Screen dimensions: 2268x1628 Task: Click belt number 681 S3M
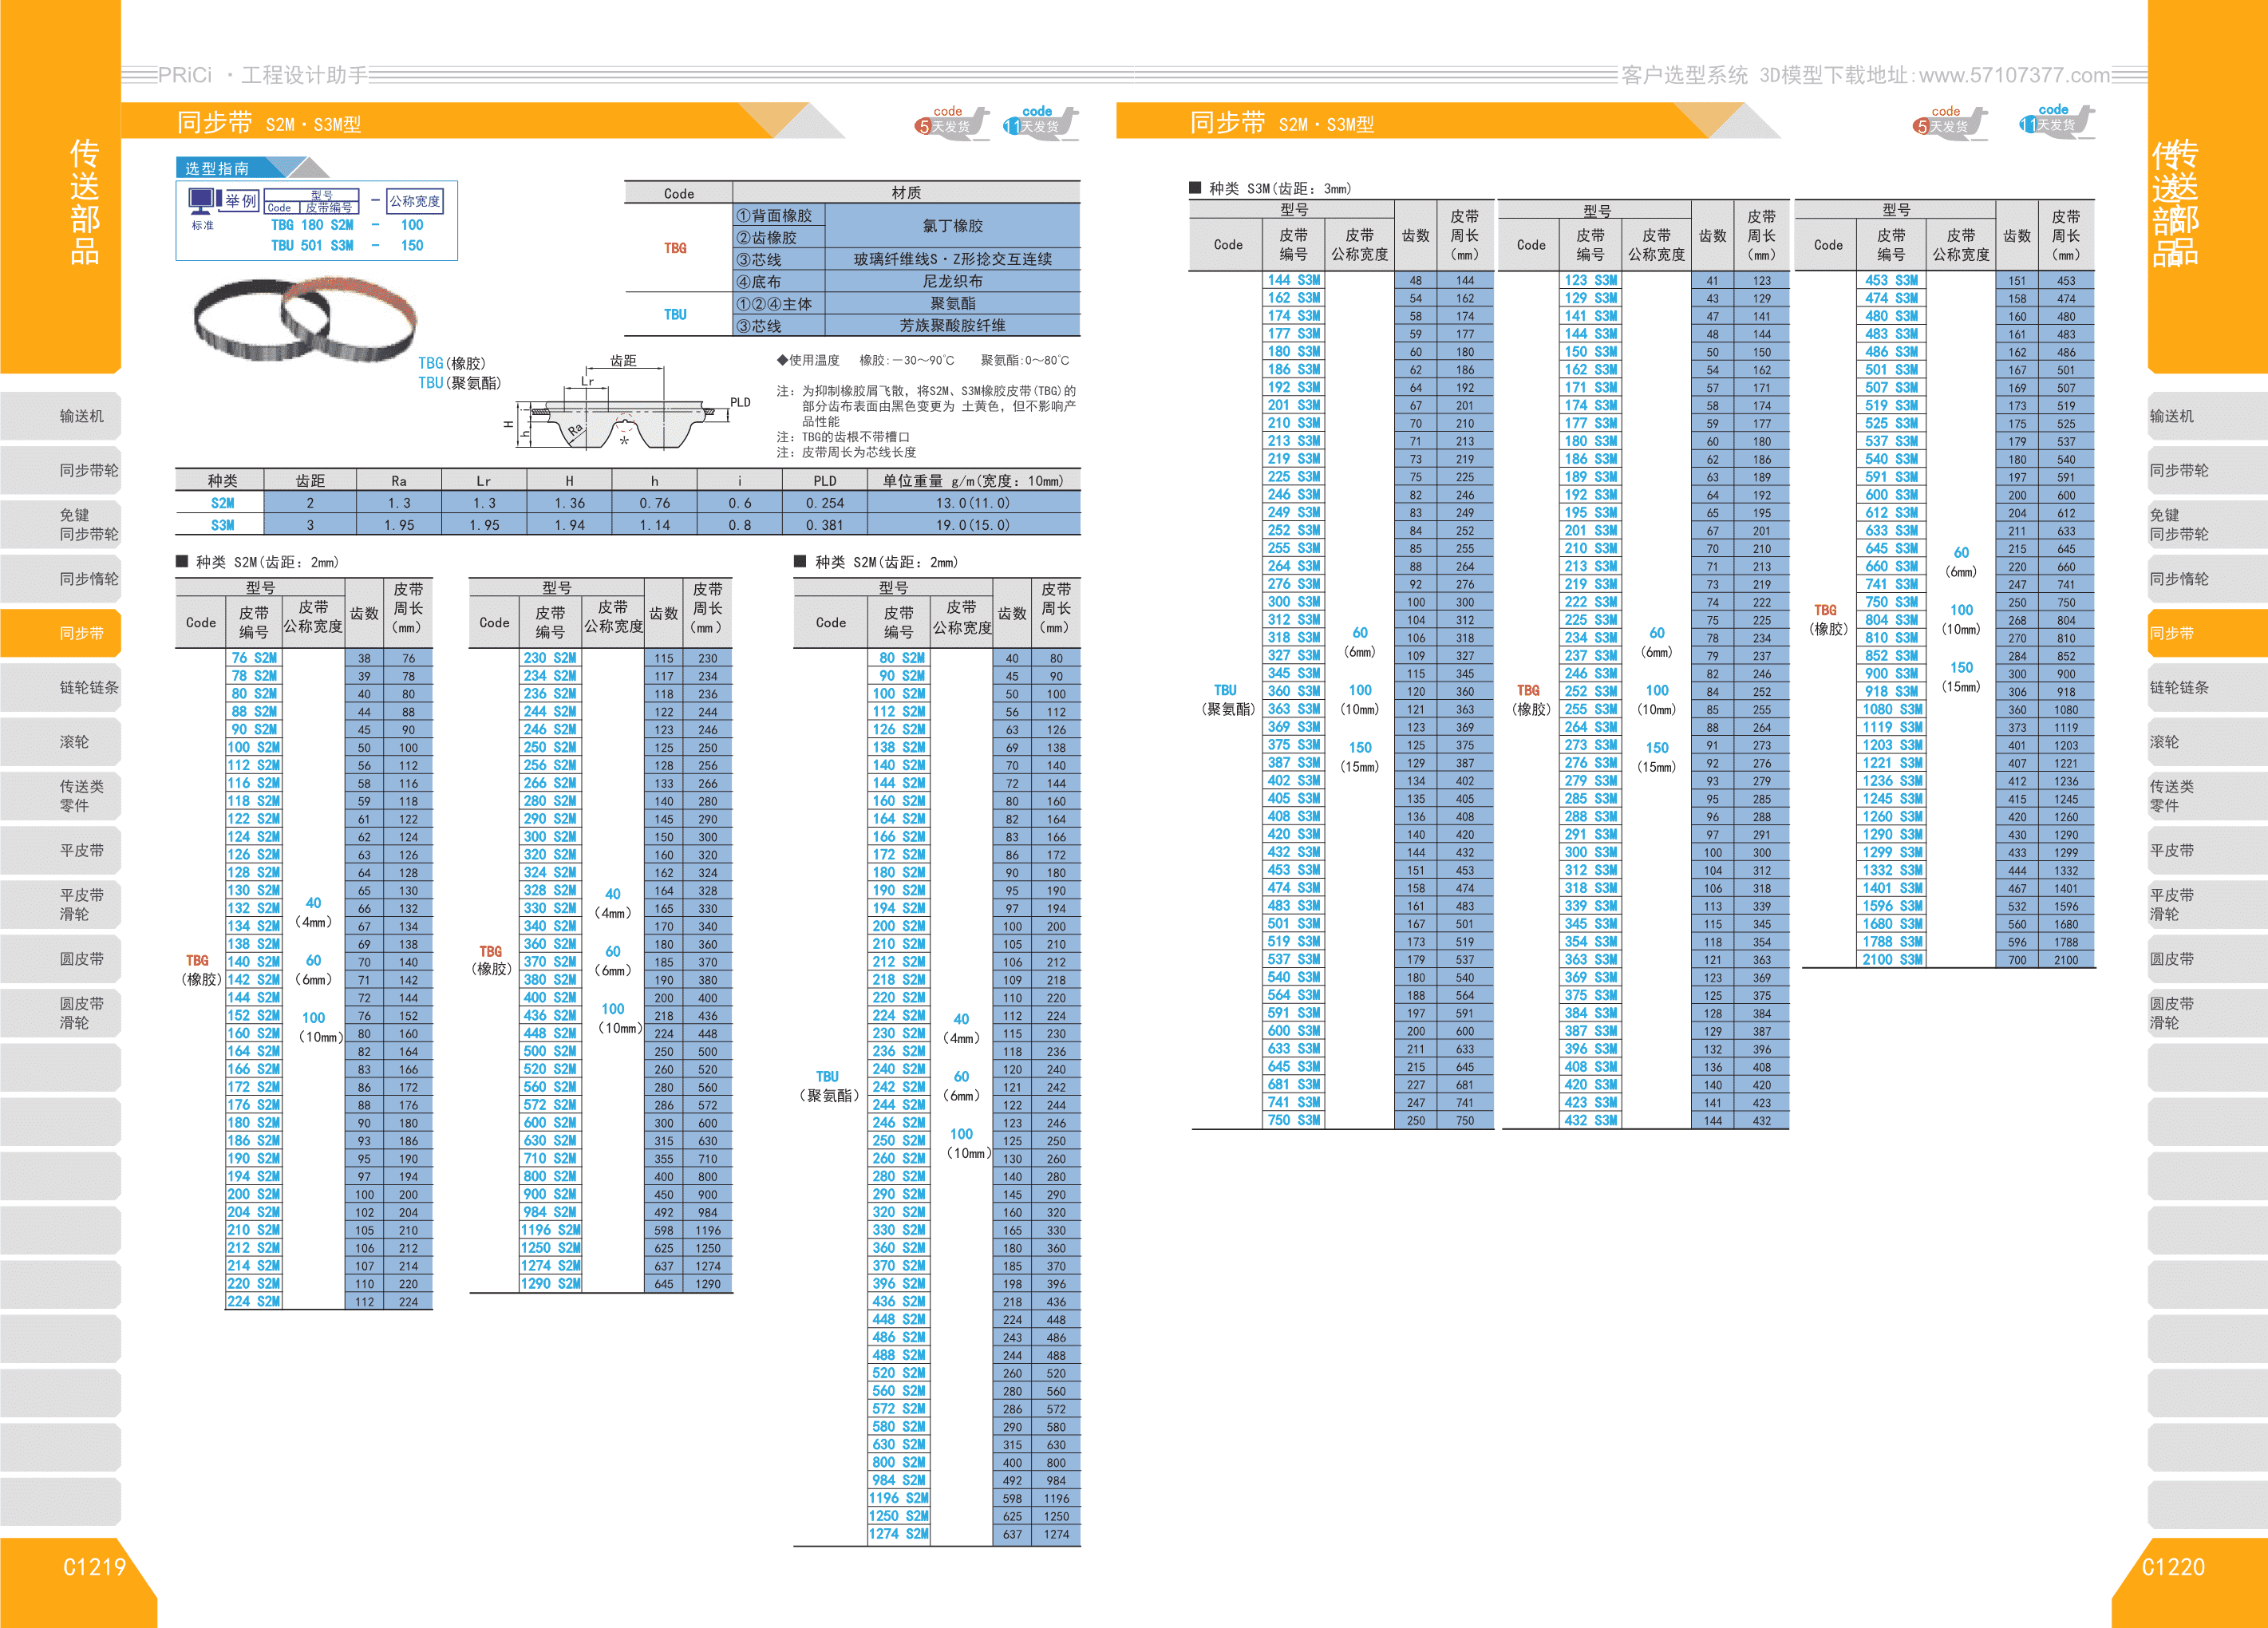pyautogui.click(x=1294, y=1084)
